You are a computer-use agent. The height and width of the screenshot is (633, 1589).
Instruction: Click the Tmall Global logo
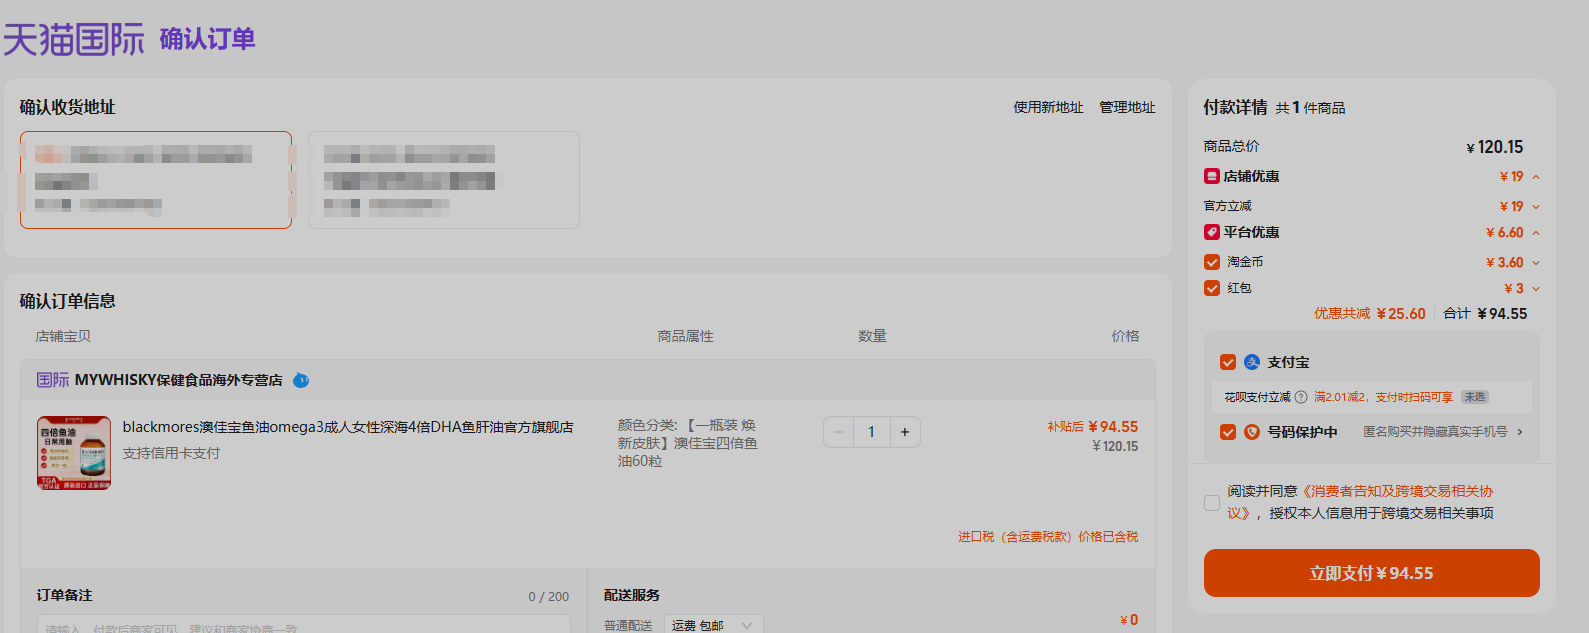pos(74,39)
